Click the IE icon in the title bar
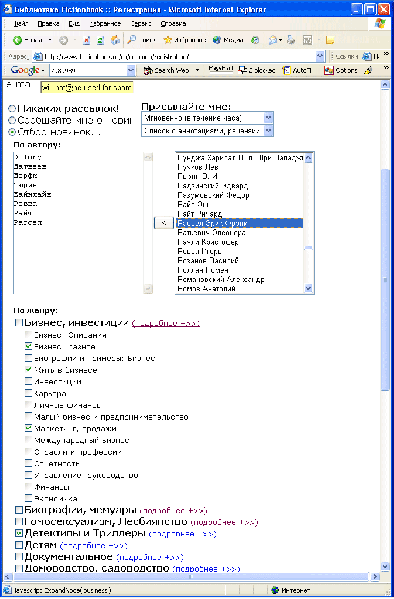 [7, 9]
